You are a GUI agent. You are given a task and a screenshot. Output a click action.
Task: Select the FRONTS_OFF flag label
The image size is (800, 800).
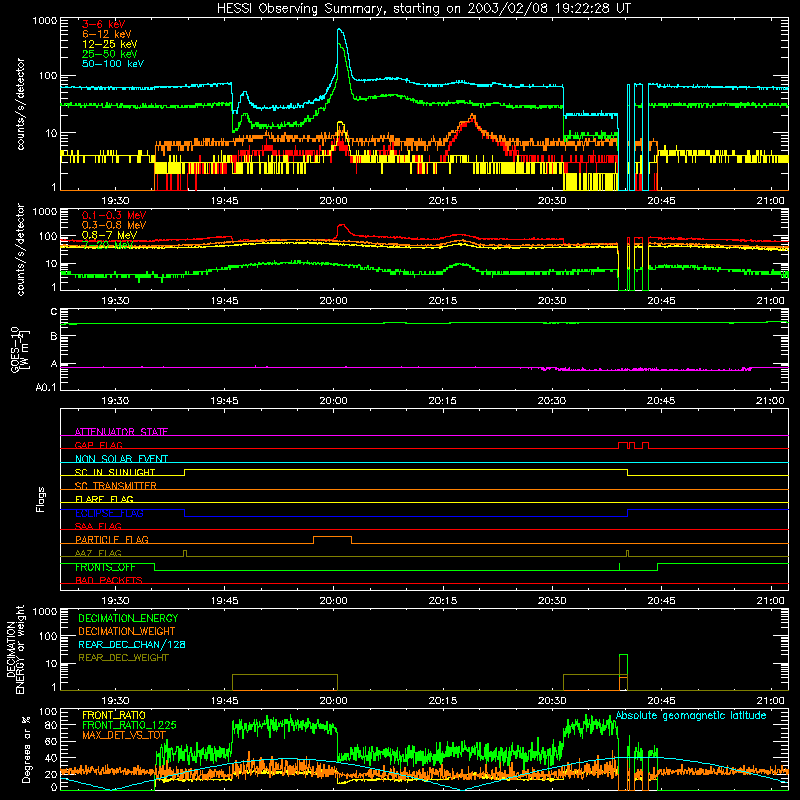[x=105, y=567]
